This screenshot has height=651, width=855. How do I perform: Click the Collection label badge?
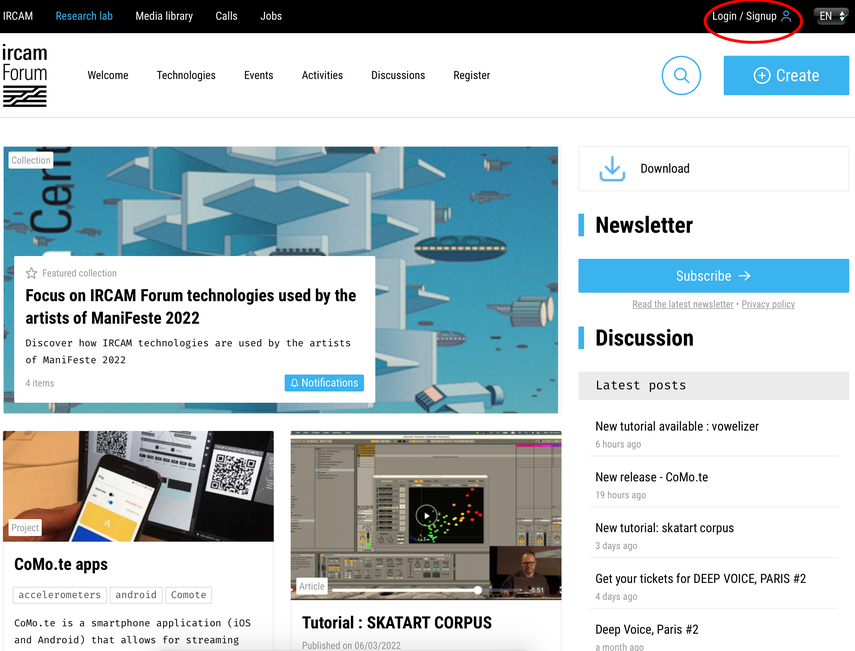31,160
